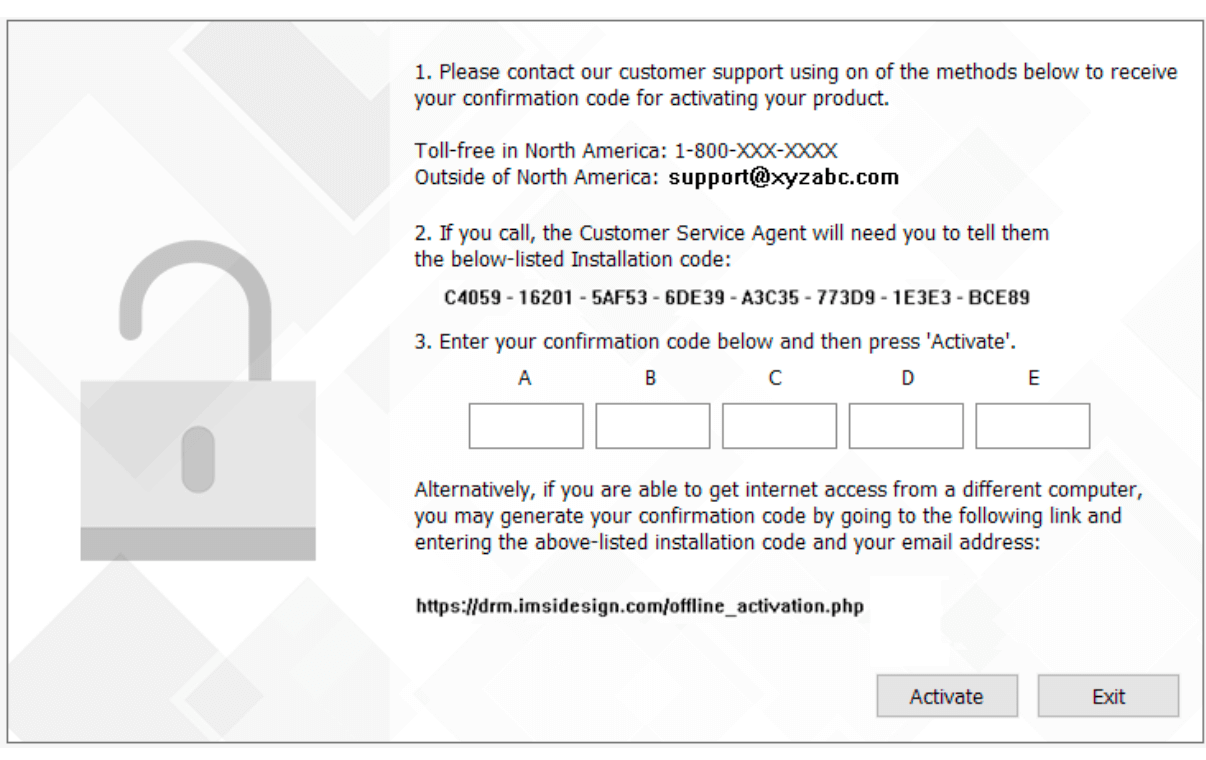Click column label D above the fields
Viewport: 1206px width, 760px height.
(x=907, y=379)
